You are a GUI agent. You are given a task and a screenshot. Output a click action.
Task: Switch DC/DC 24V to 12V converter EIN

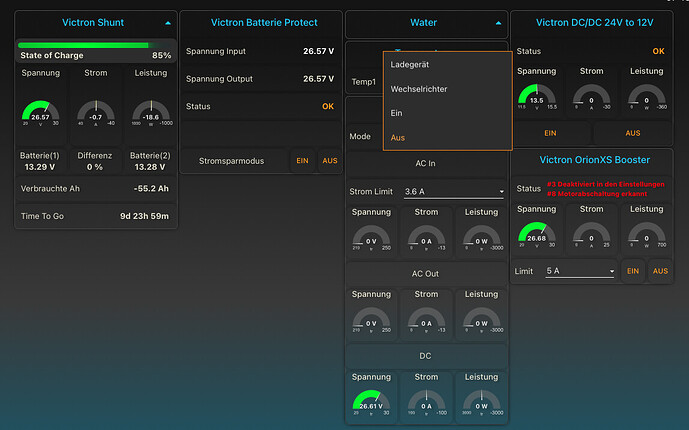550,133
